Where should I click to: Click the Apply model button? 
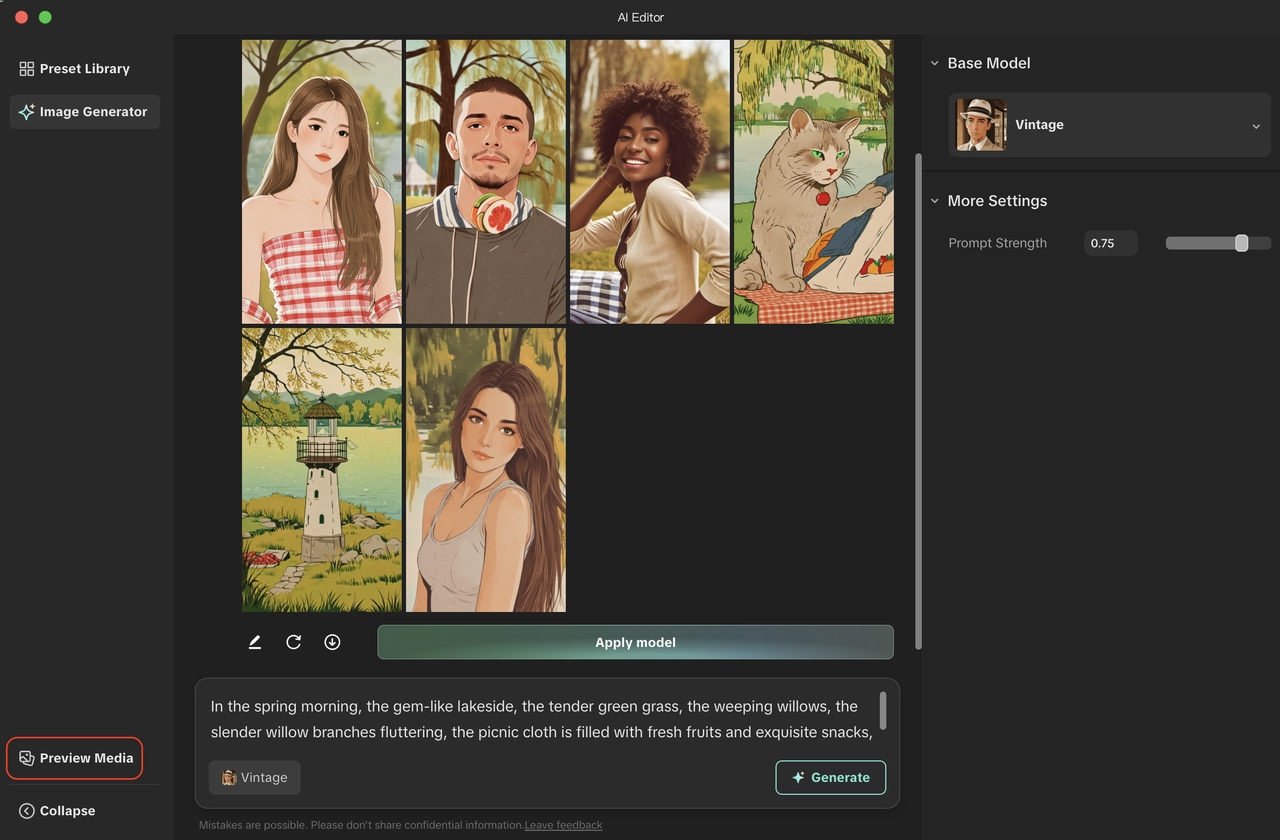pos(635,642)
